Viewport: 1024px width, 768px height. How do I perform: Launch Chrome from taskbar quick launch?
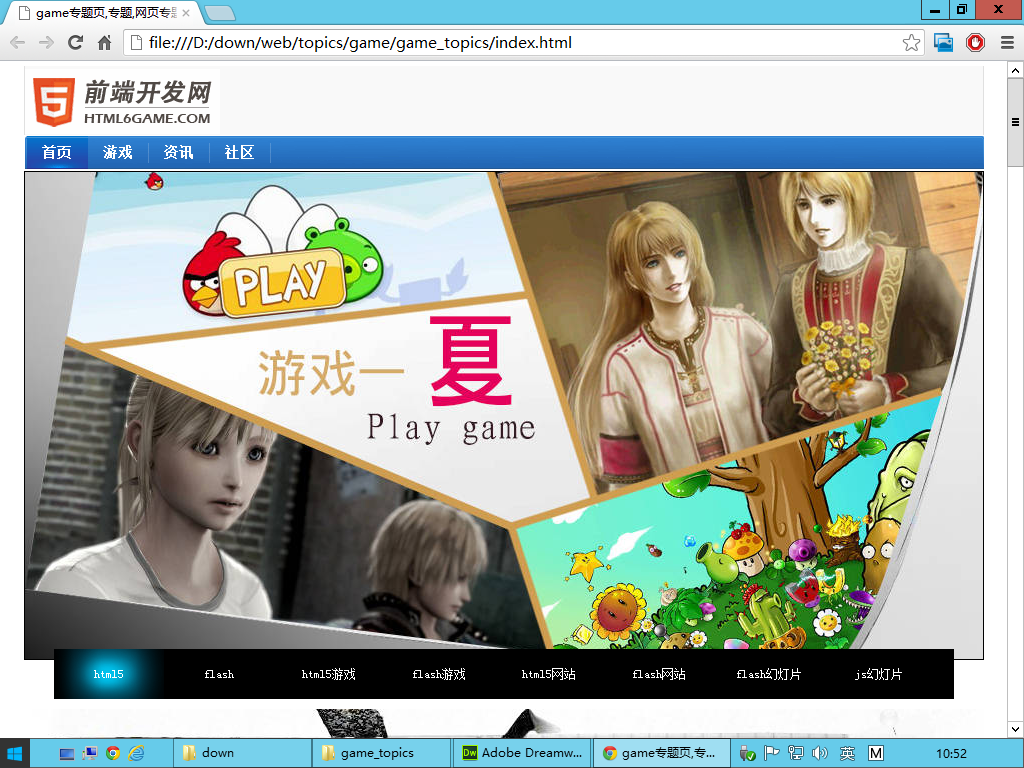[113, 754]
